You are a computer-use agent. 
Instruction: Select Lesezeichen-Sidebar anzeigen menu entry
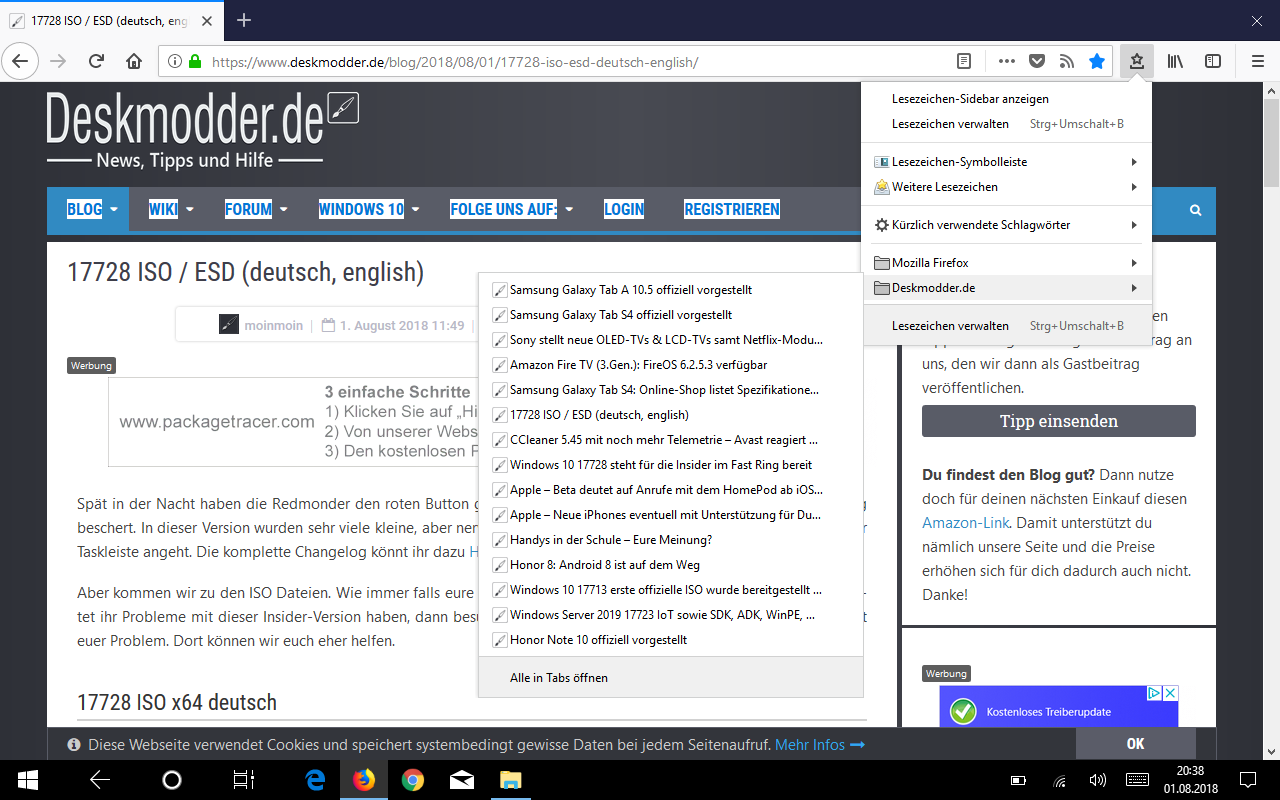[1006, 99]
